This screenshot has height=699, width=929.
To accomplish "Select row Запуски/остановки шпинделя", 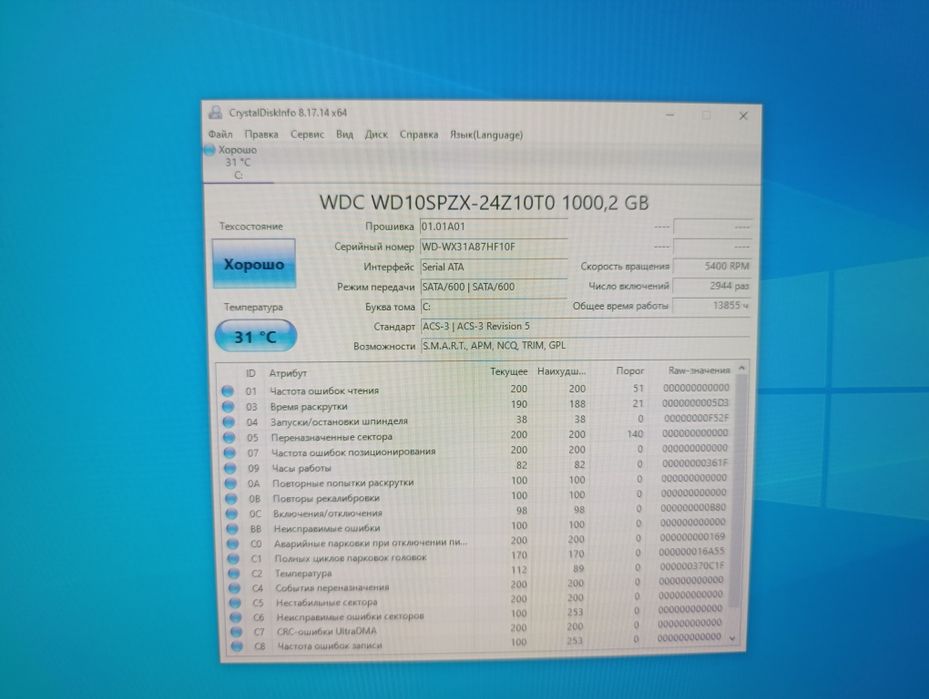I will (476, 421).
